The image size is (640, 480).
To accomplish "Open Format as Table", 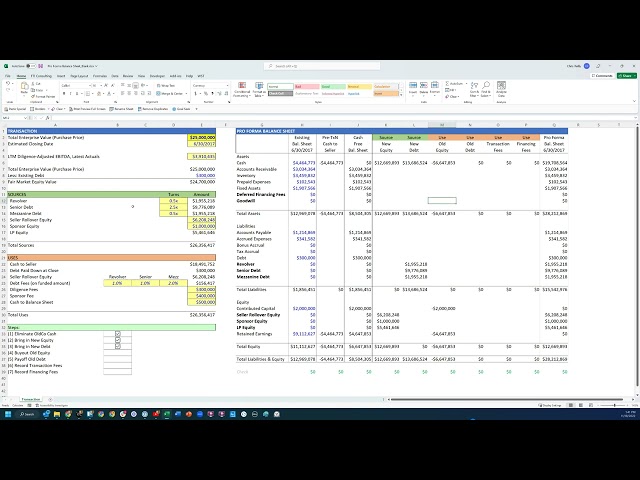I will [259, 89].
